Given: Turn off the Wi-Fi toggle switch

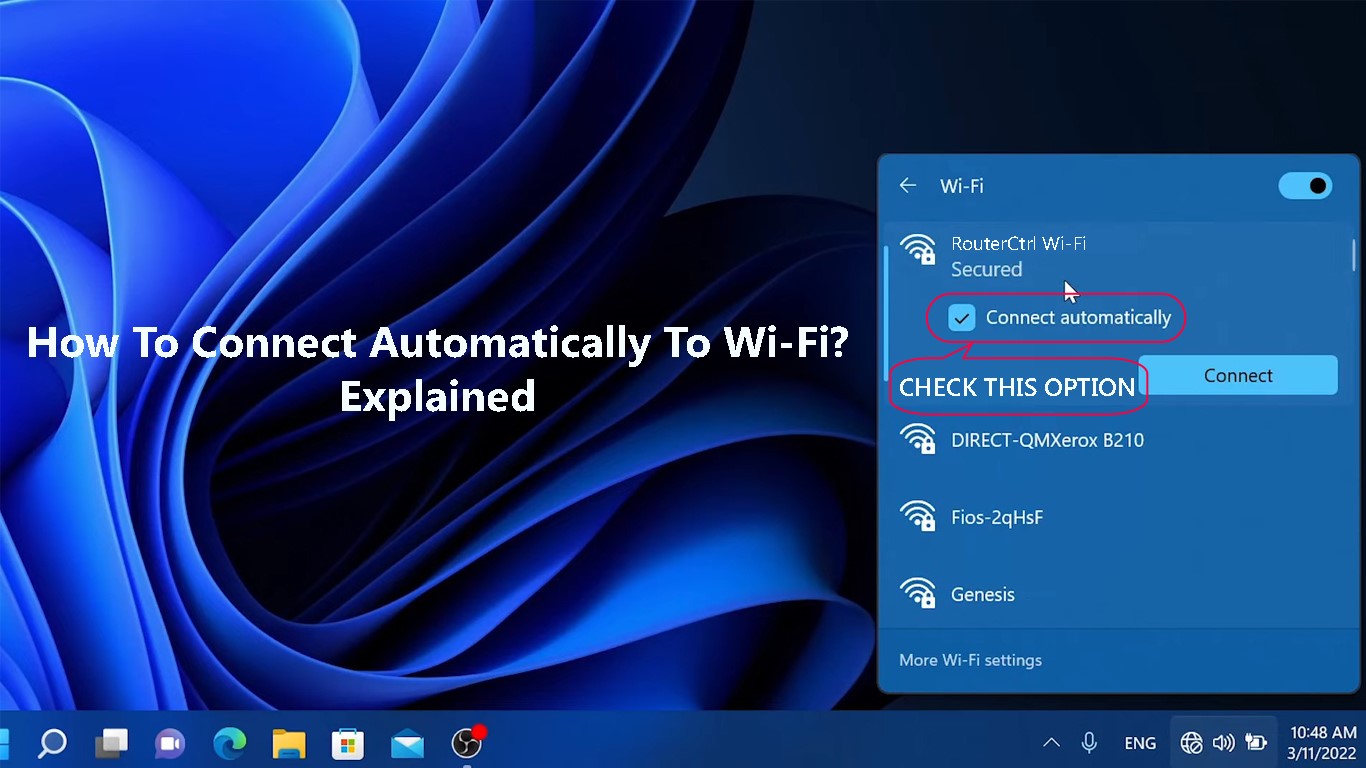Looking at the screenshot, I should (x=1305, y=186).
